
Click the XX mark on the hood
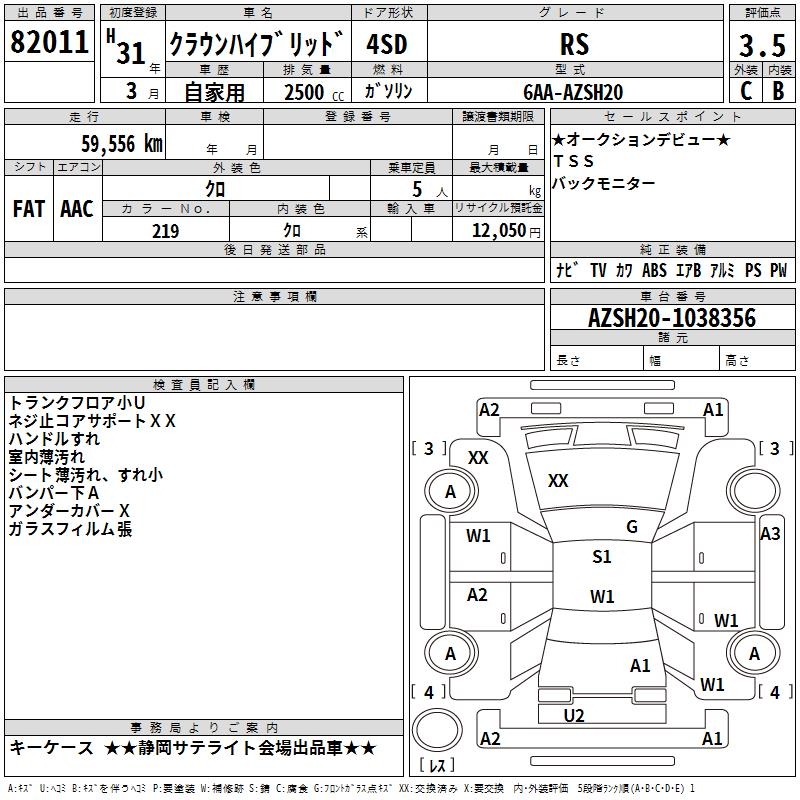[x=558, y=481]
